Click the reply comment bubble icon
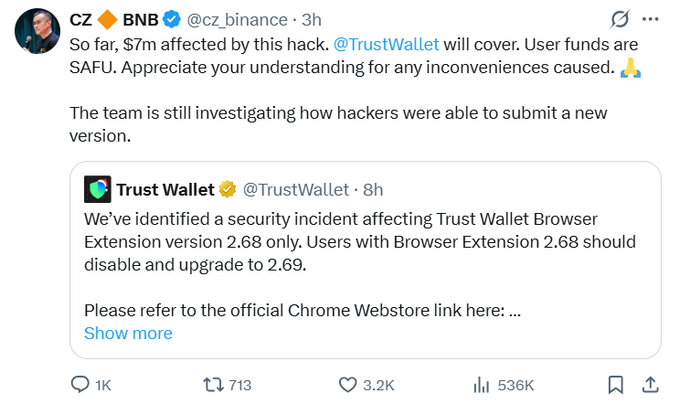The image size is (680, 404). 80,384
